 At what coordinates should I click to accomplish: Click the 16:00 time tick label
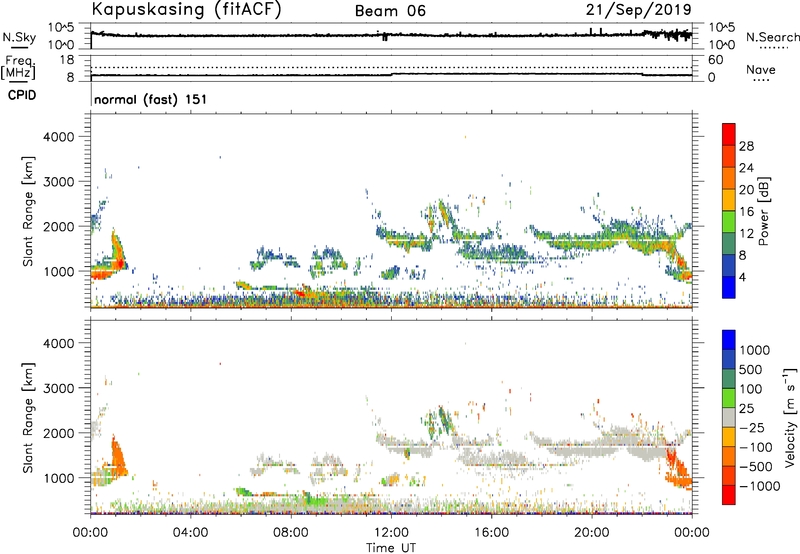coord(491,533)
